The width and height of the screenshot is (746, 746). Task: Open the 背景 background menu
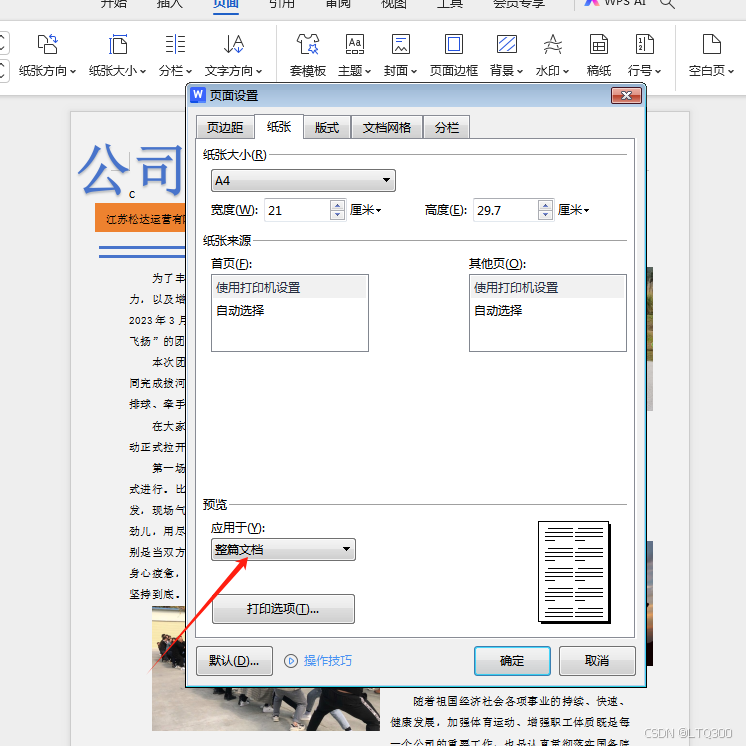506,55
